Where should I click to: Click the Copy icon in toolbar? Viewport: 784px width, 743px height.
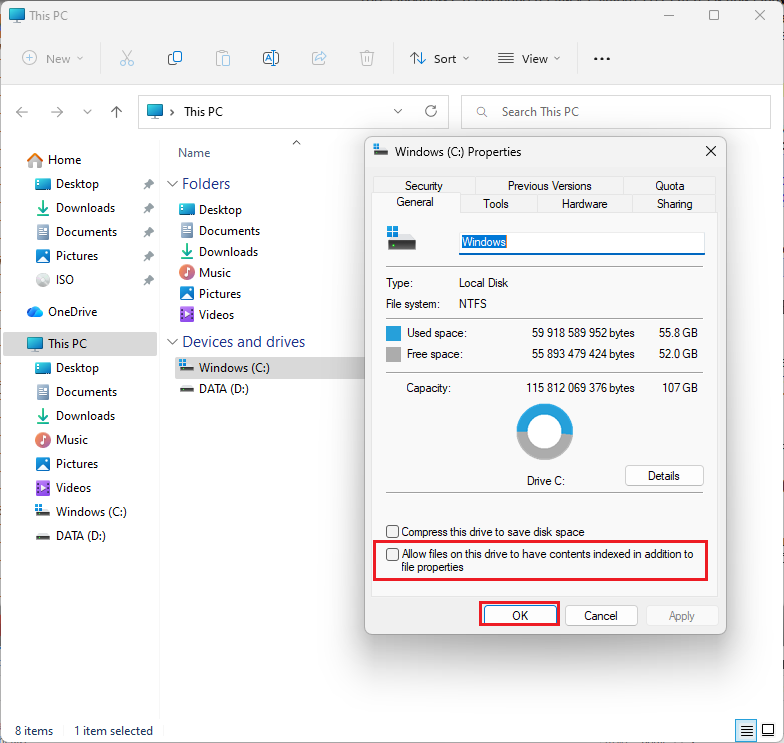[175, 59]
